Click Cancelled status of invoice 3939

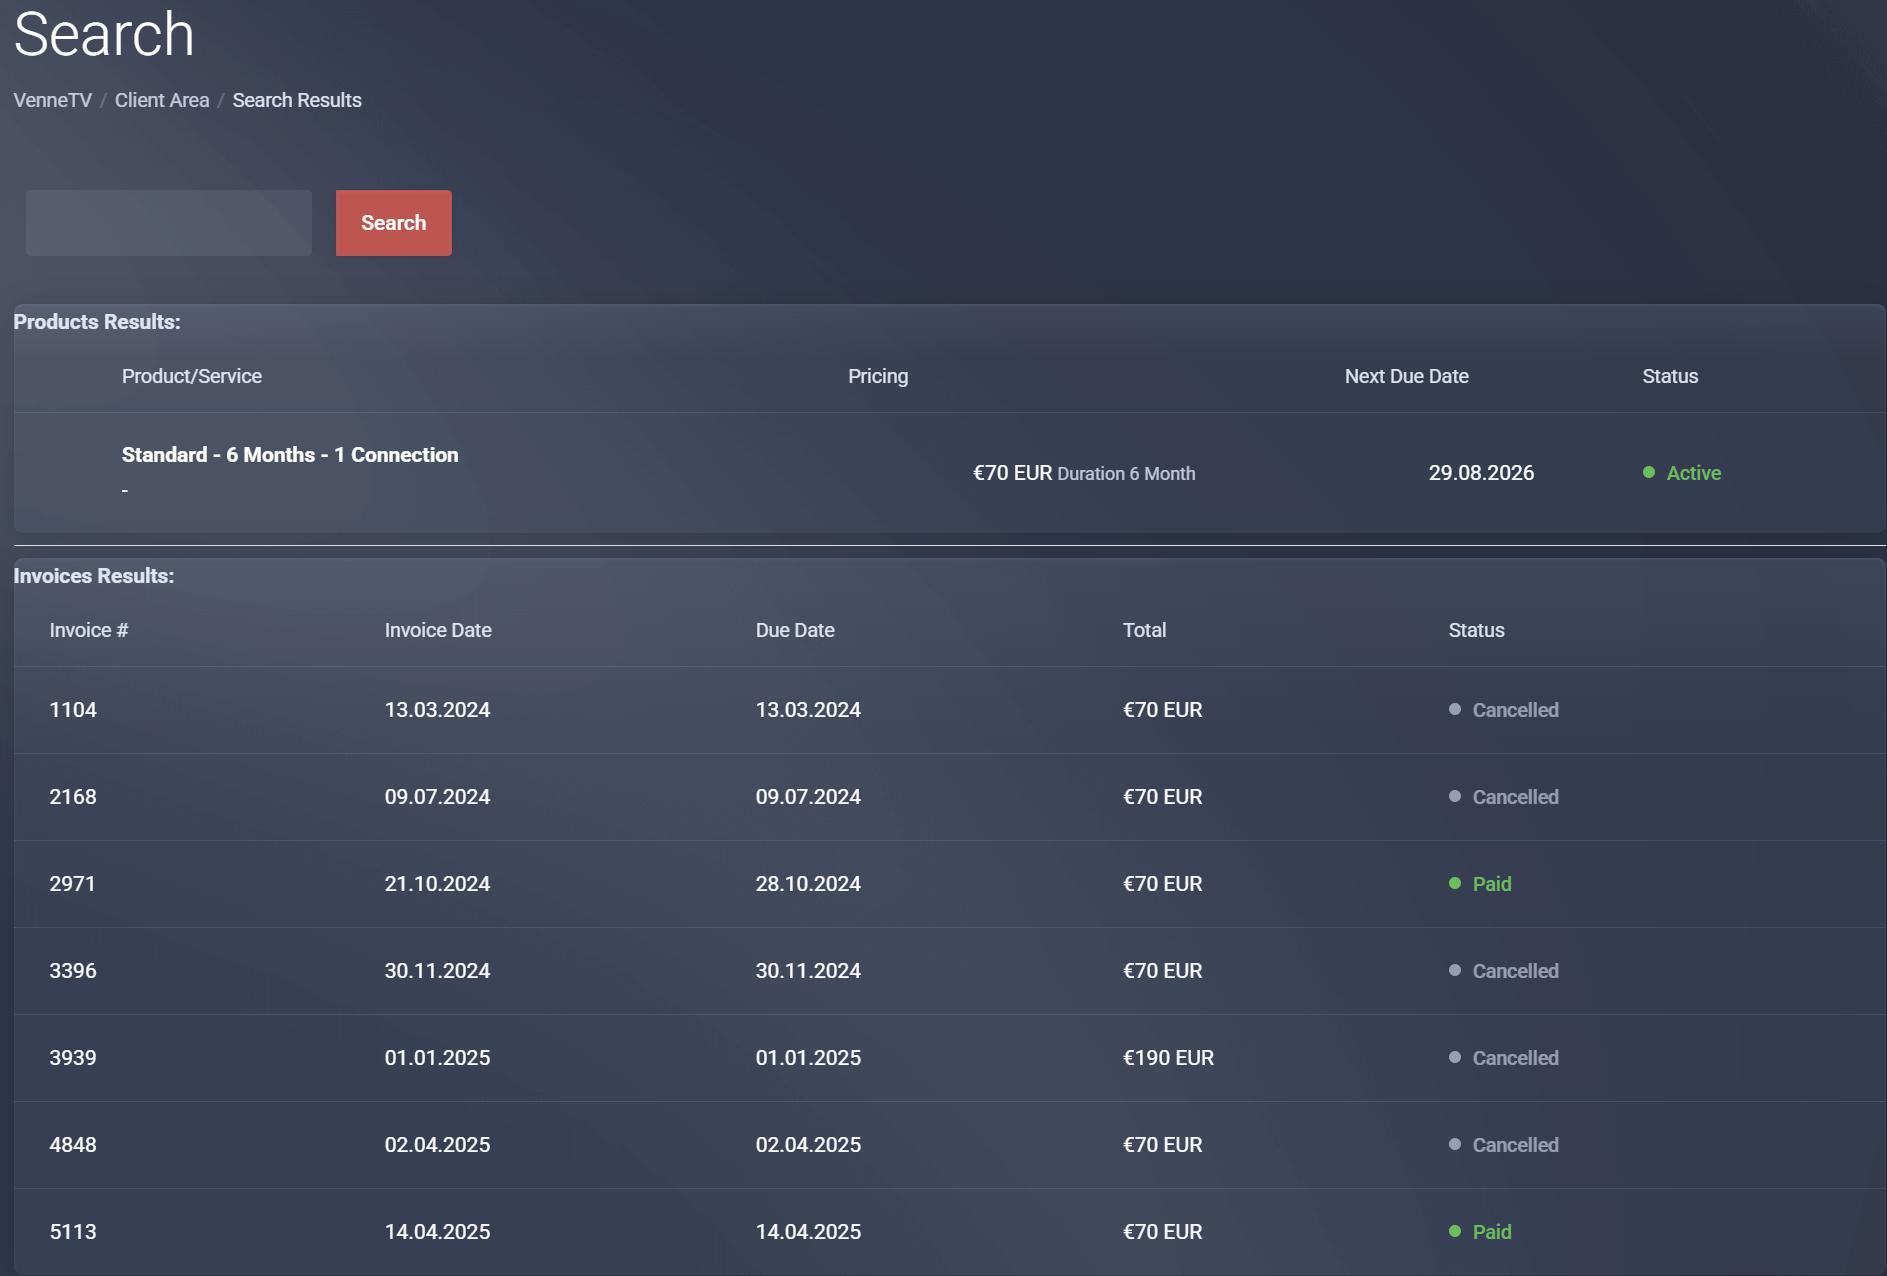[x=1514, y=1058]
